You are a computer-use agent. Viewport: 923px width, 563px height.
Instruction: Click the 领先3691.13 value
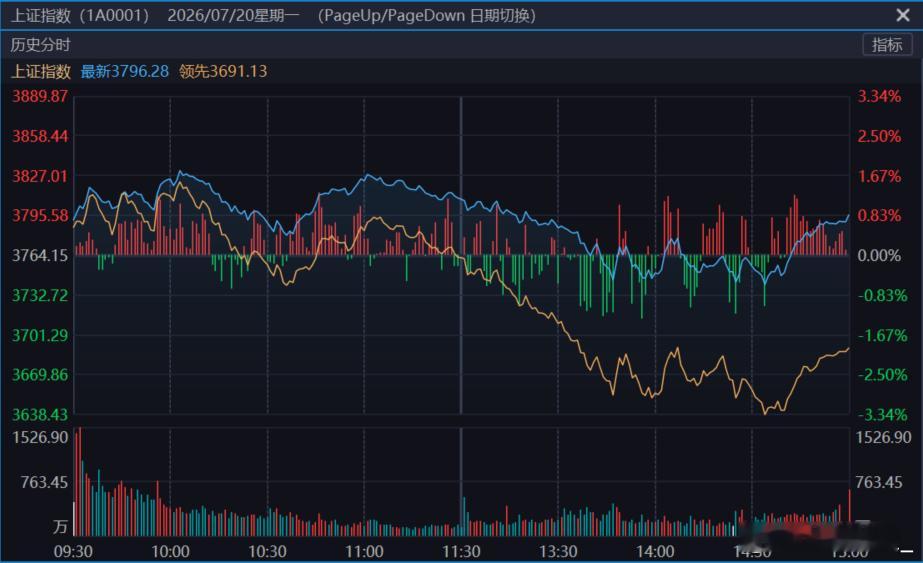click(223, 71)
